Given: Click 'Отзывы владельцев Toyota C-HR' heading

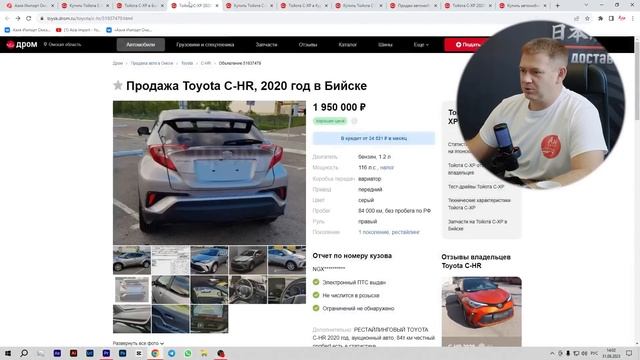Looking at the screenshot, I should tap(476, 261).
